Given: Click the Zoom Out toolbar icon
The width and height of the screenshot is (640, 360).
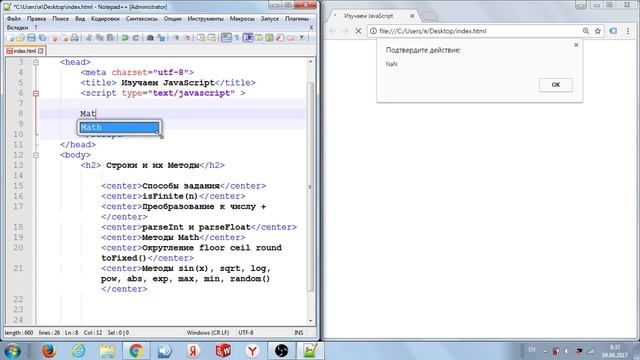Looking at the screenshot, I should click(187, 38).
